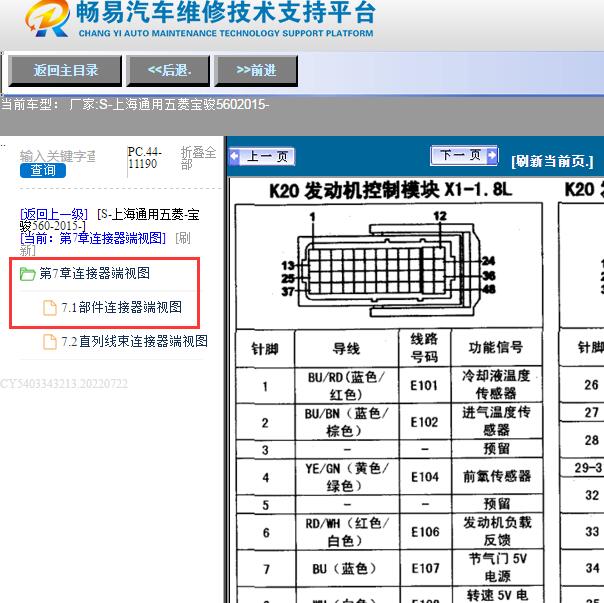Go back with <<后退 button
This screenshot has width=604, height=603.
coord(168,71)
